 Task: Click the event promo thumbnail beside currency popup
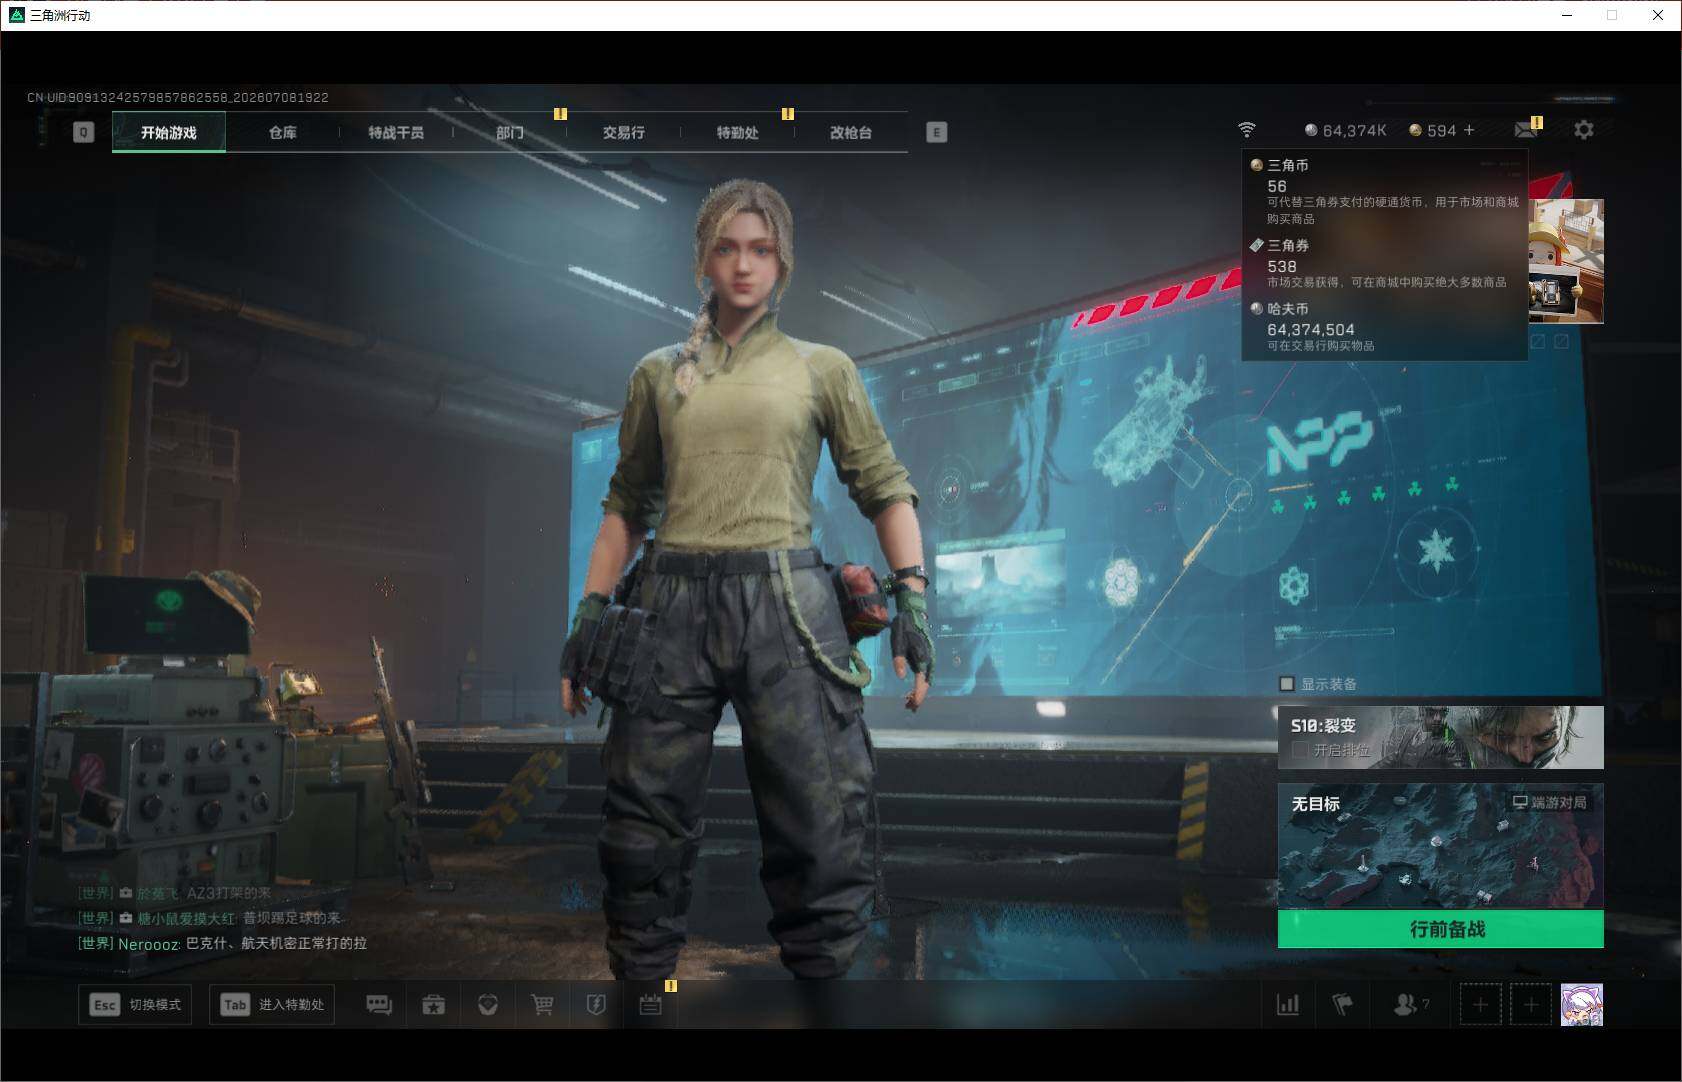(1566, 260)
